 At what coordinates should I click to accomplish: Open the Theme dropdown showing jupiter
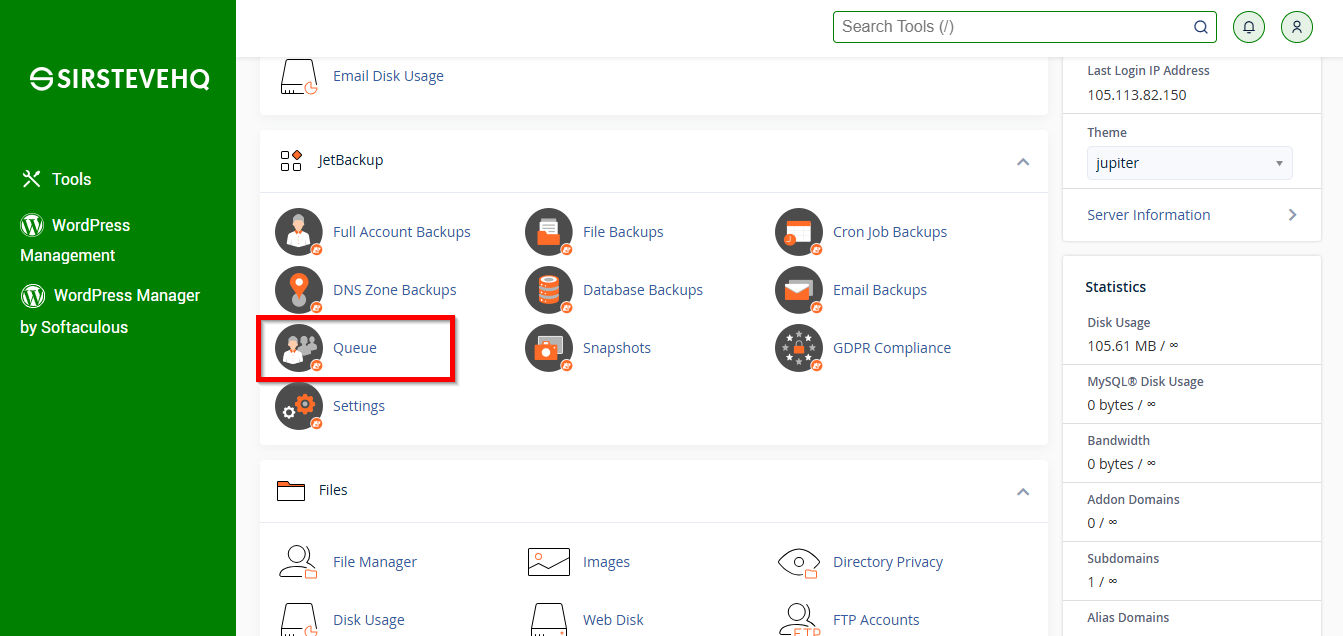(1190, 163)
